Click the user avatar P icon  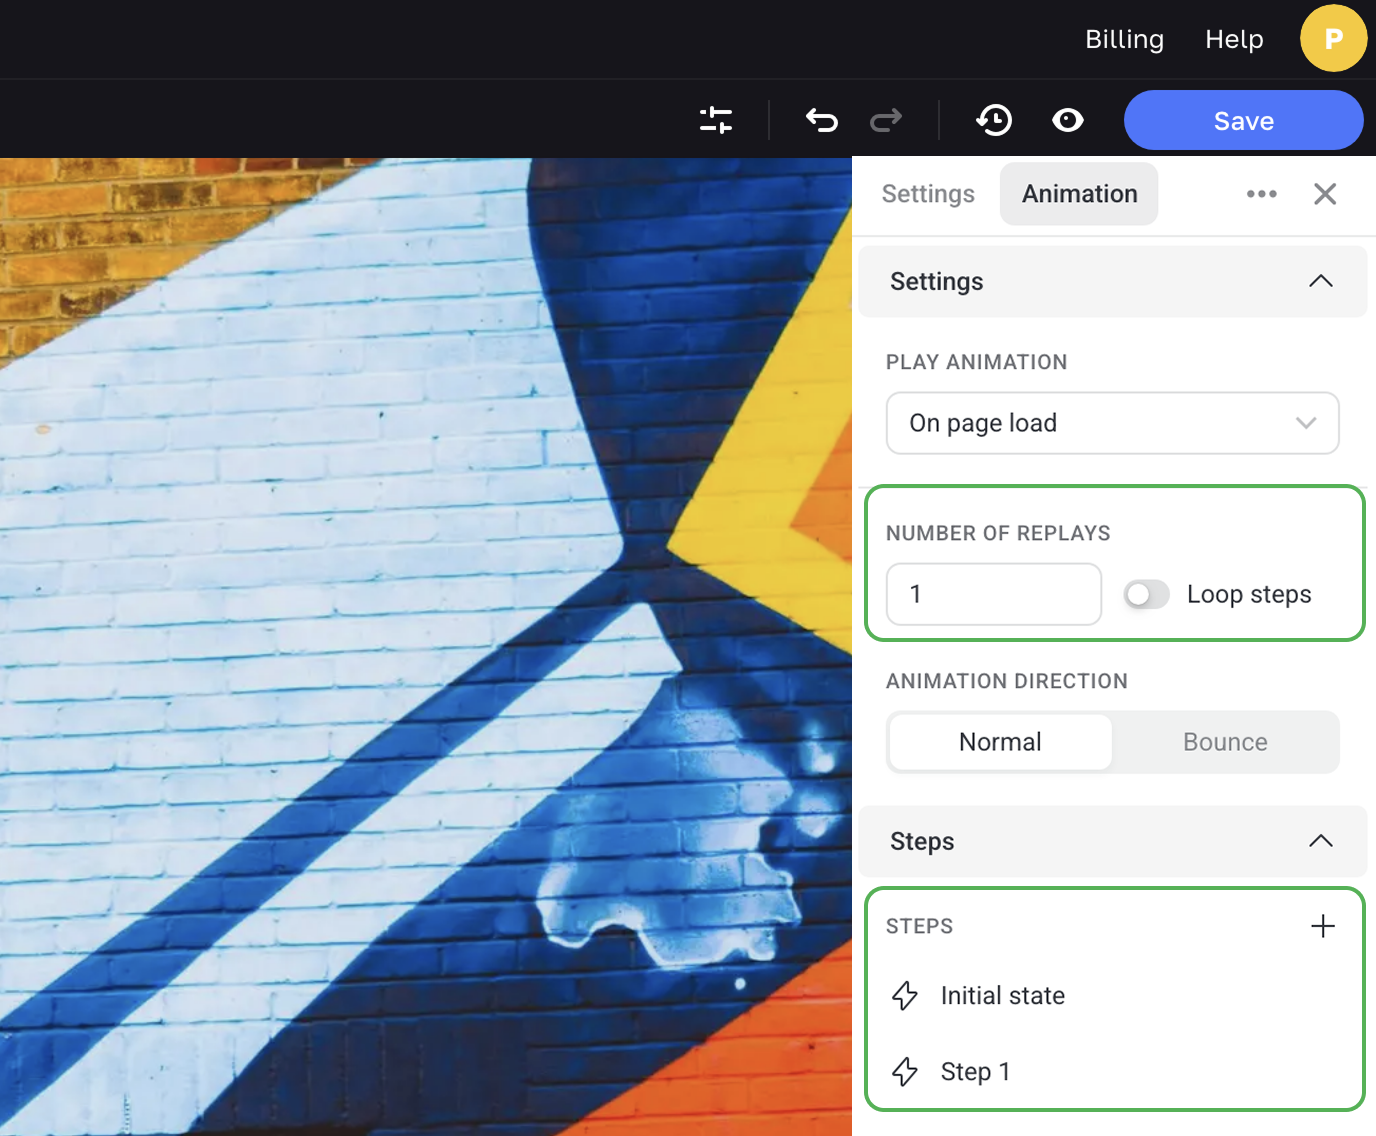pos(1333,39)
